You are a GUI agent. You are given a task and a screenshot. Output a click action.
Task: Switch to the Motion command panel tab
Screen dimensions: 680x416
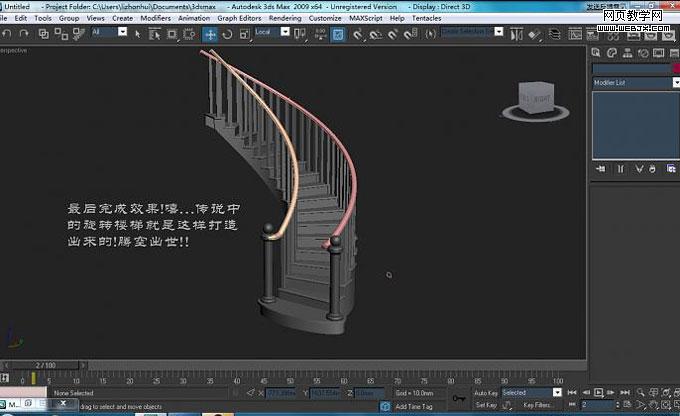pyautogui.click(x=643, y=53)
